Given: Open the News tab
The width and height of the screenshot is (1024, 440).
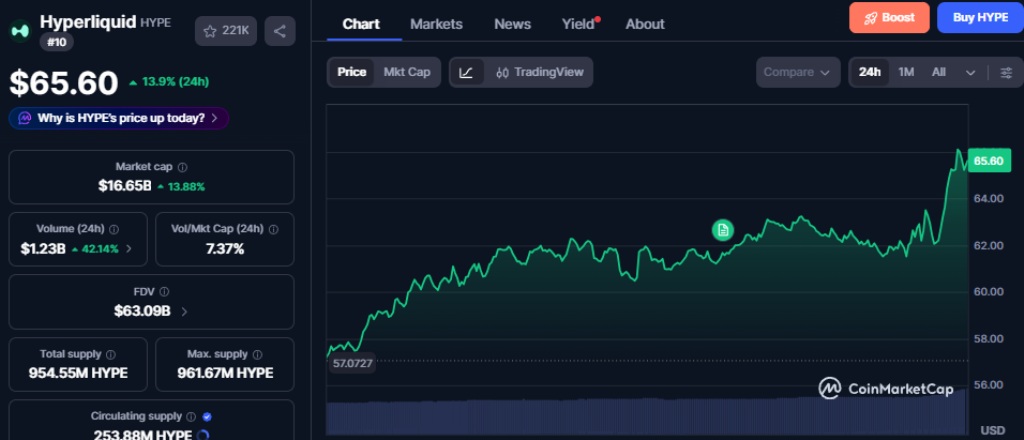Looking at the screenshot, I should coord(513,24).
